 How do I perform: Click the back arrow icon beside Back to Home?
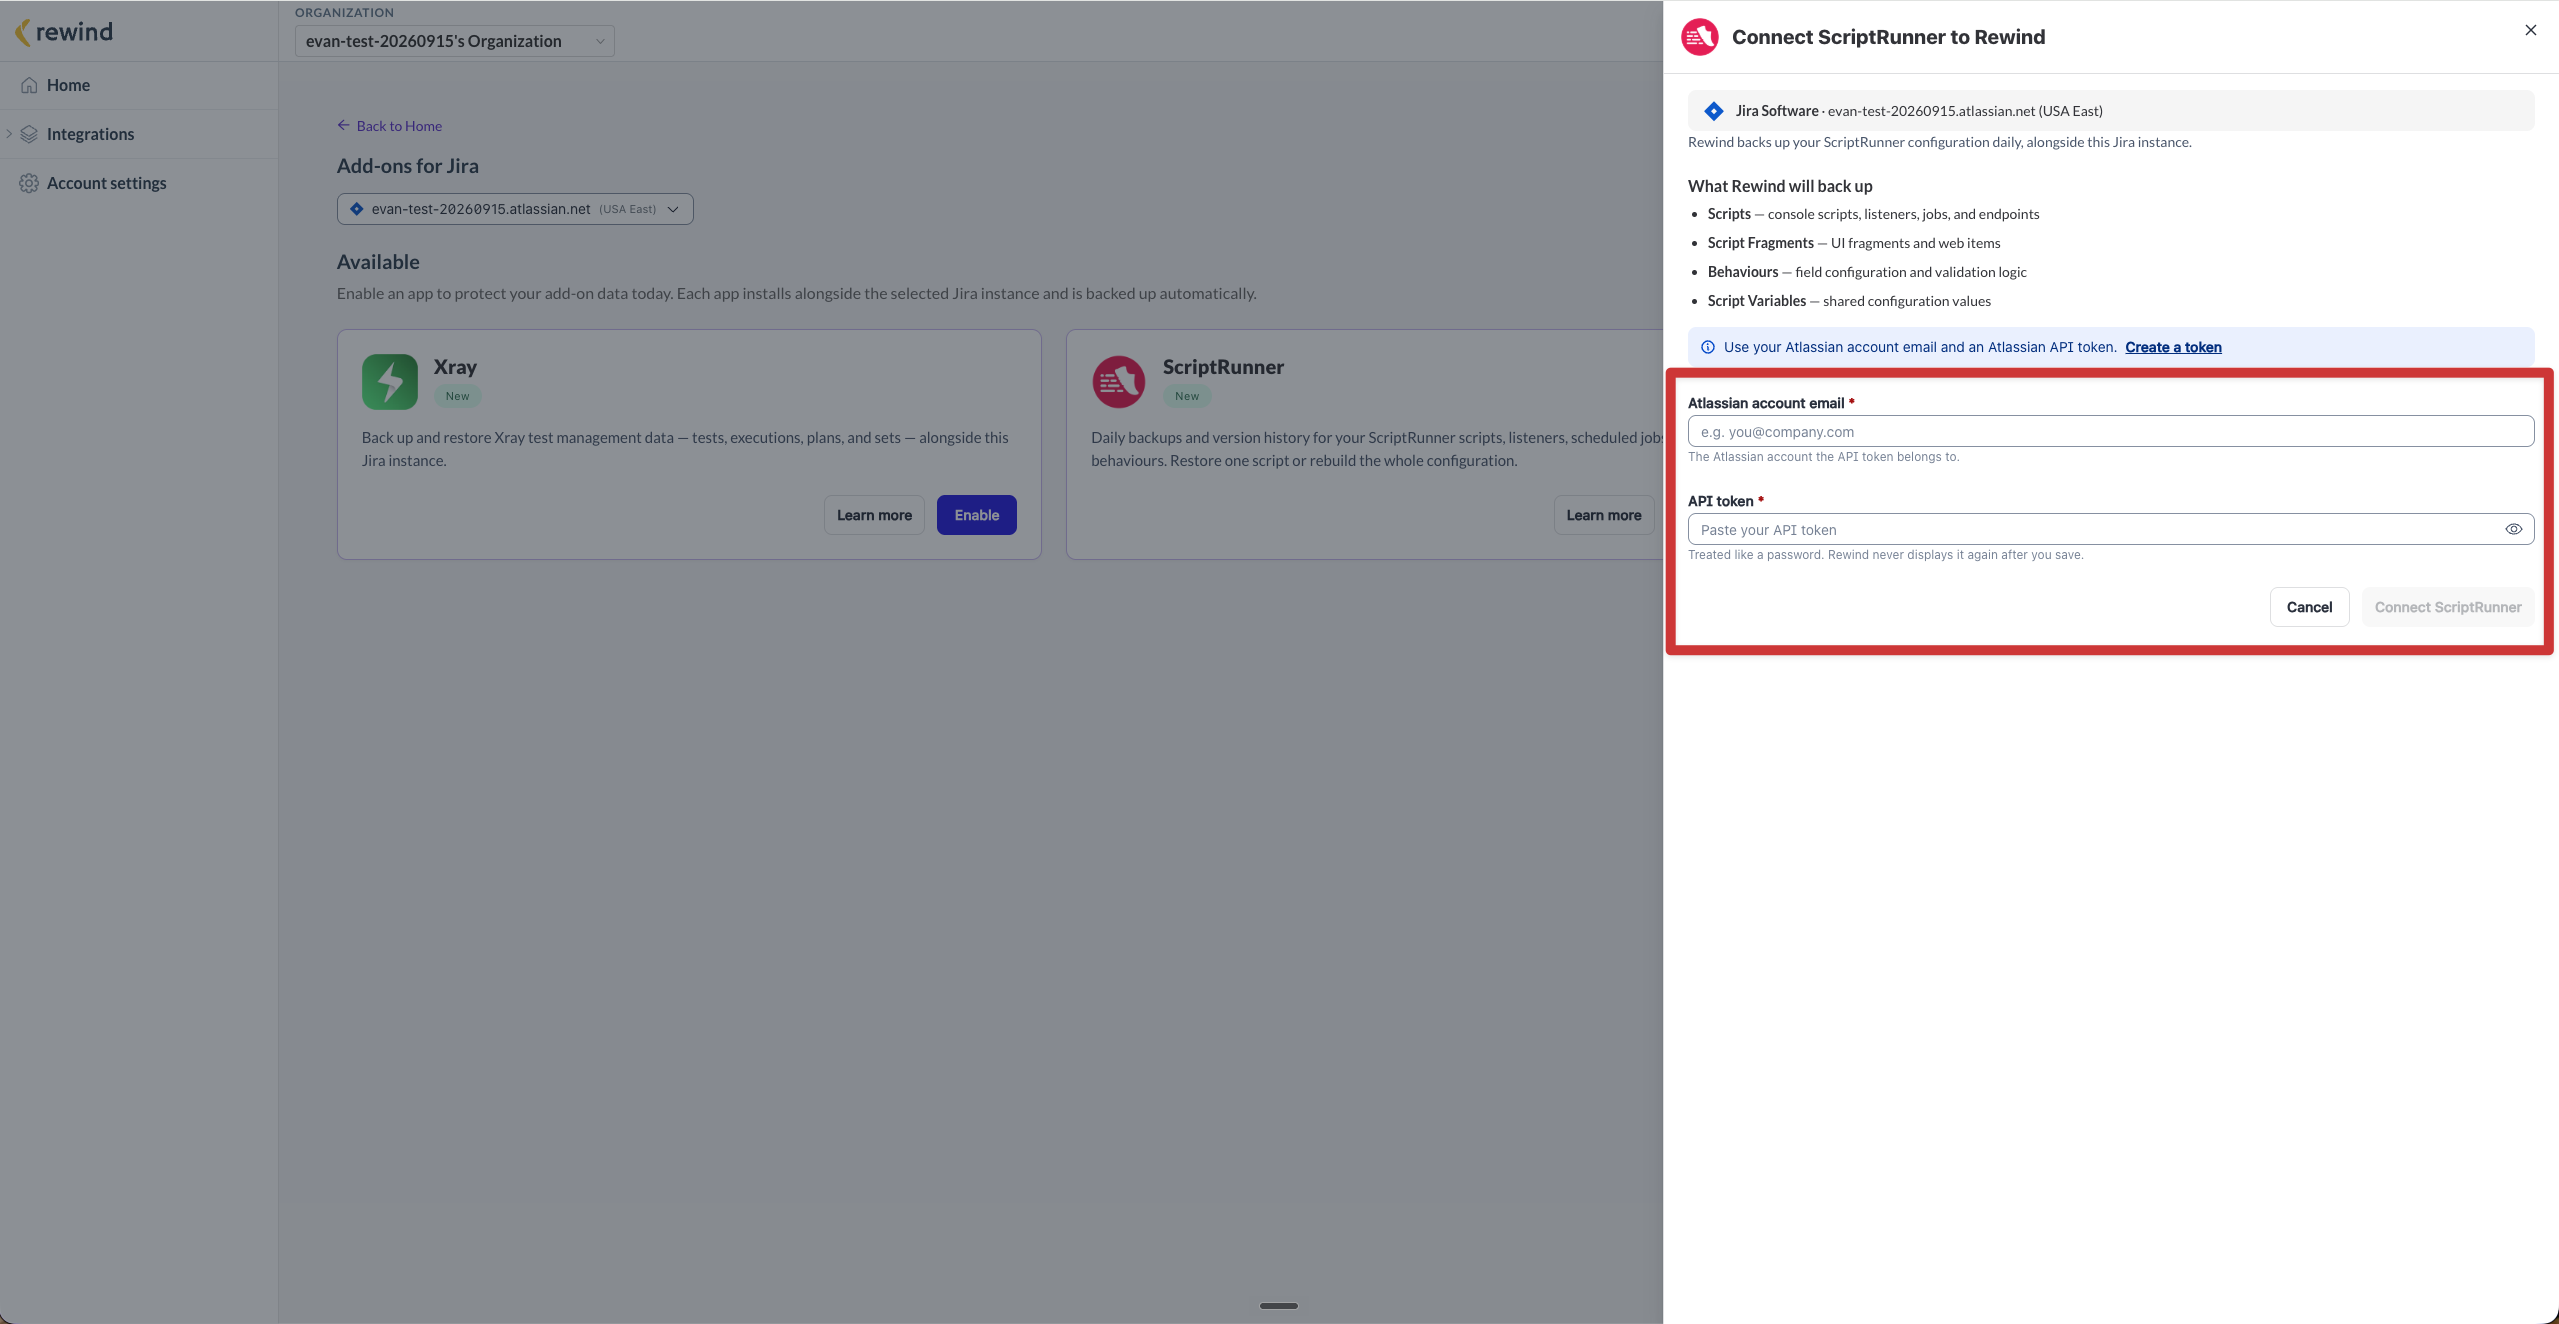pyautogui.click(x=343, y=125)
